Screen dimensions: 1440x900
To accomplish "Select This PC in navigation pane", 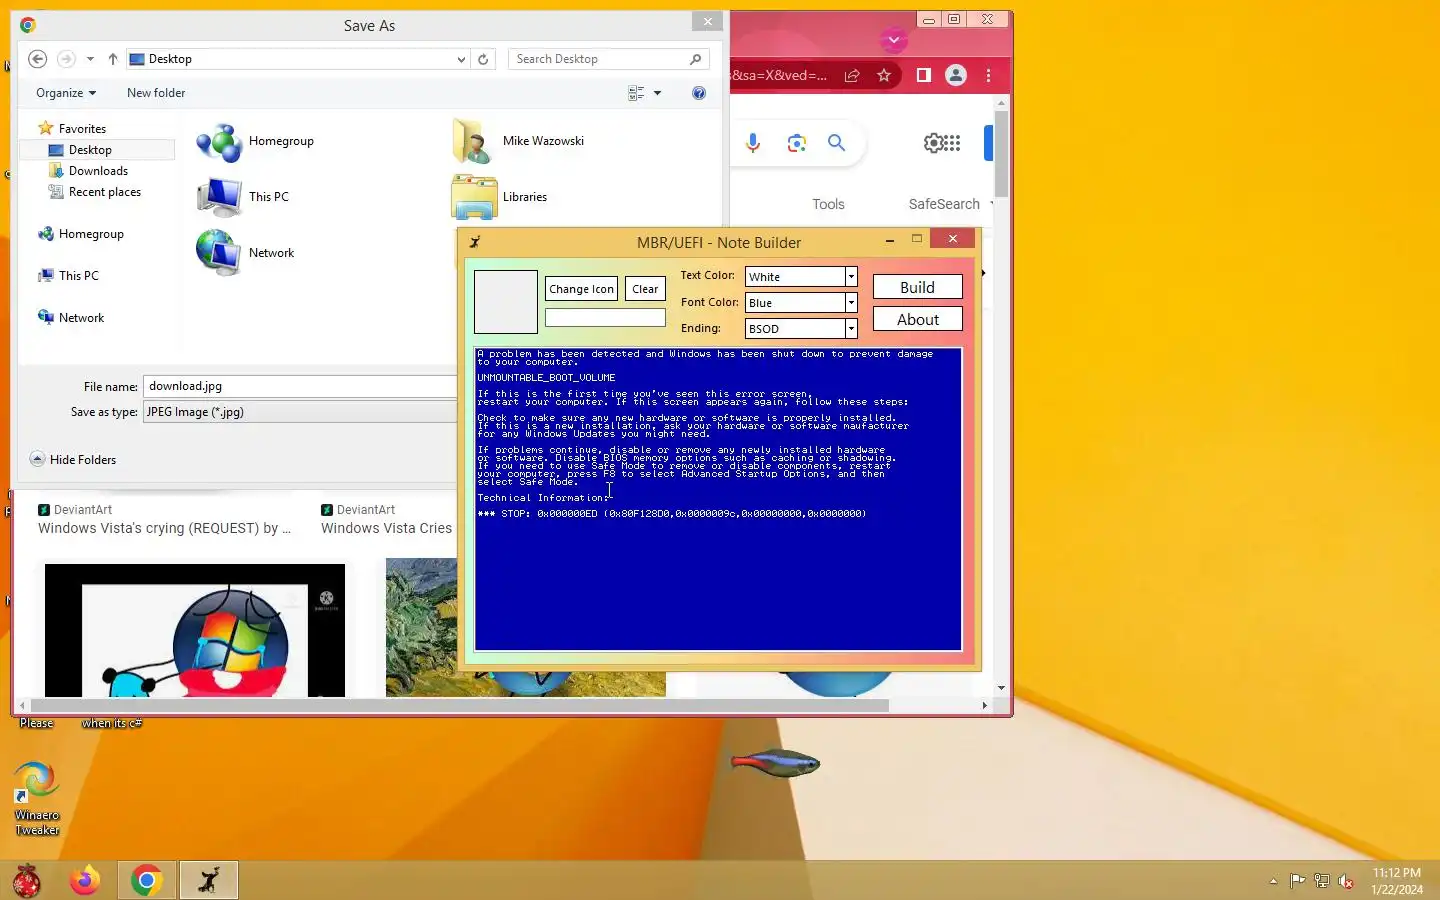I will tap(78, 276).
